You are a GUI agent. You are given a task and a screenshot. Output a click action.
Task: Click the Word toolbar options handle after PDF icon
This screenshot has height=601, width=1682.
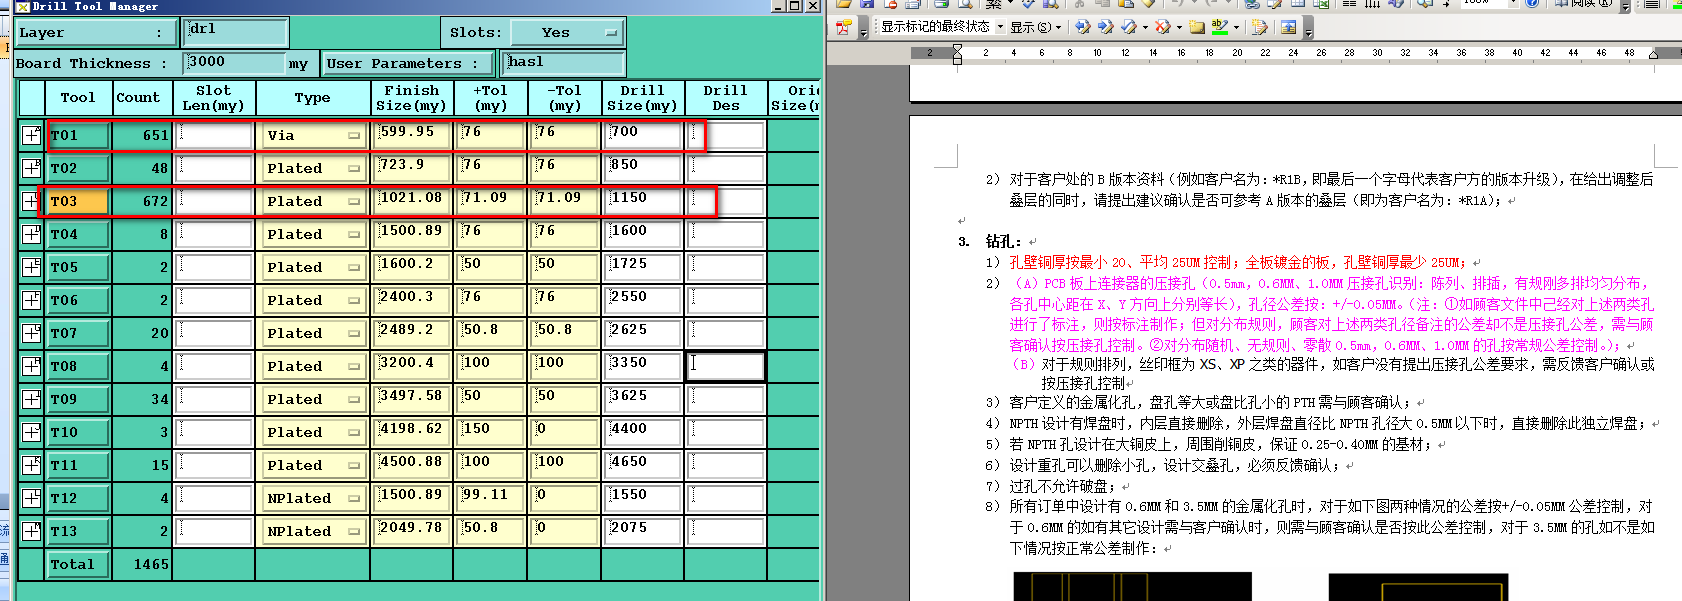click(x=863, y=29)
